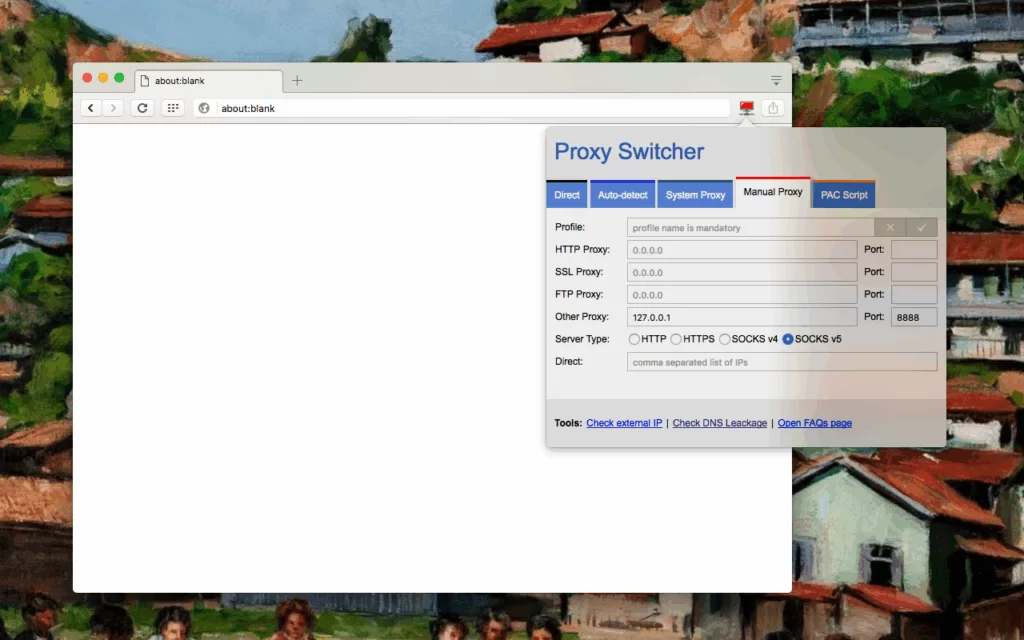Select the Direct proxy tab

pyautogui.click(x=566, y=194)
